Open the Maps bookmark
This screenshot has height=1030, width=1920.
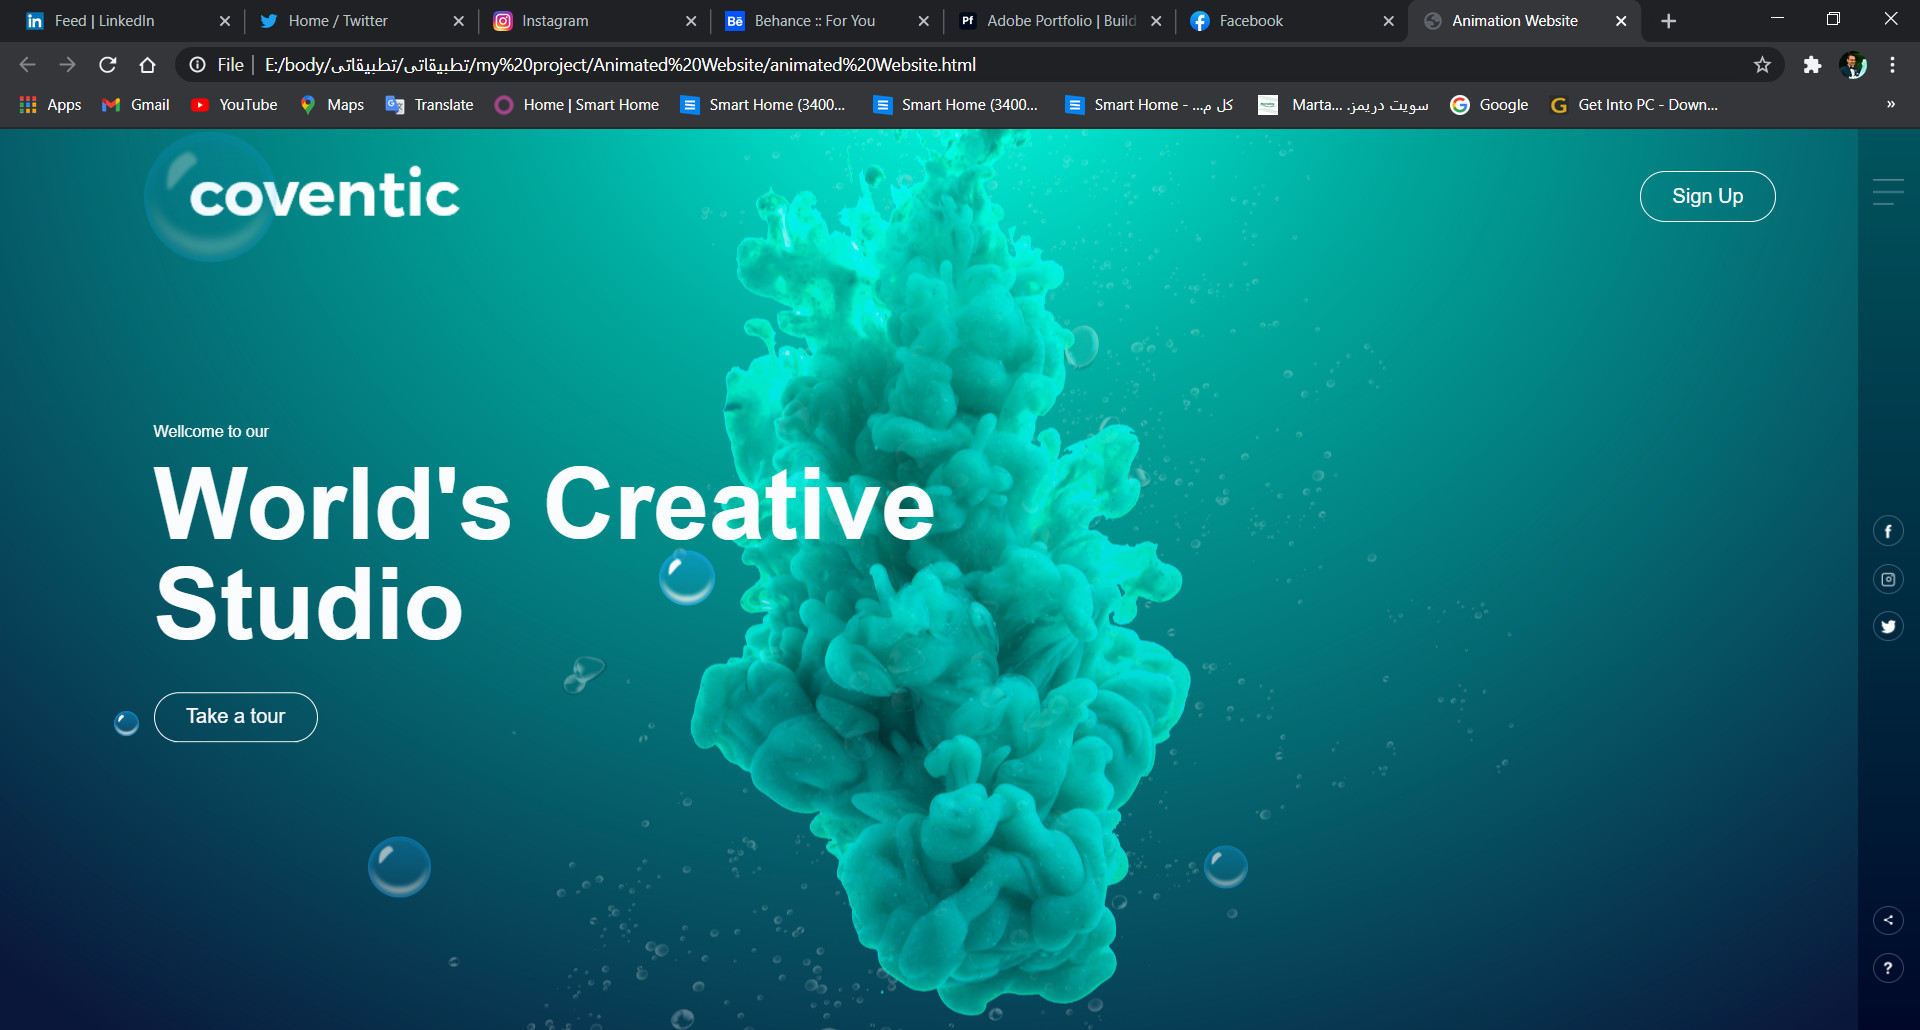332,104
